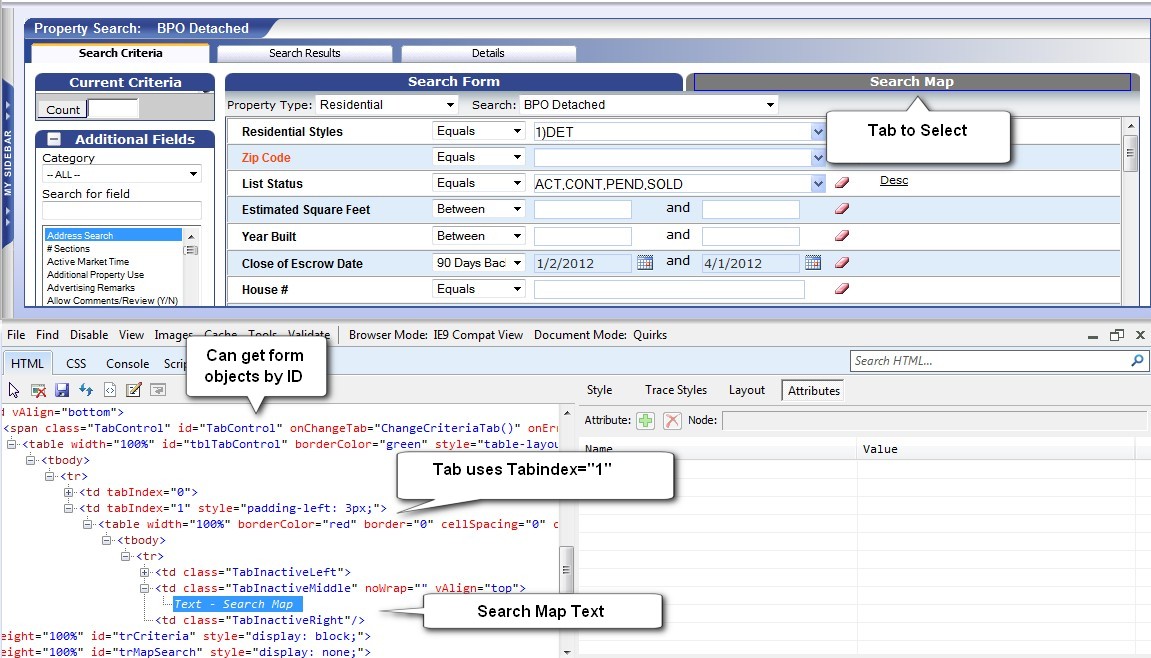
Task: Open the 90 Days Back date range dropdown
Action: pyautogui.click(x=479, y=263)
